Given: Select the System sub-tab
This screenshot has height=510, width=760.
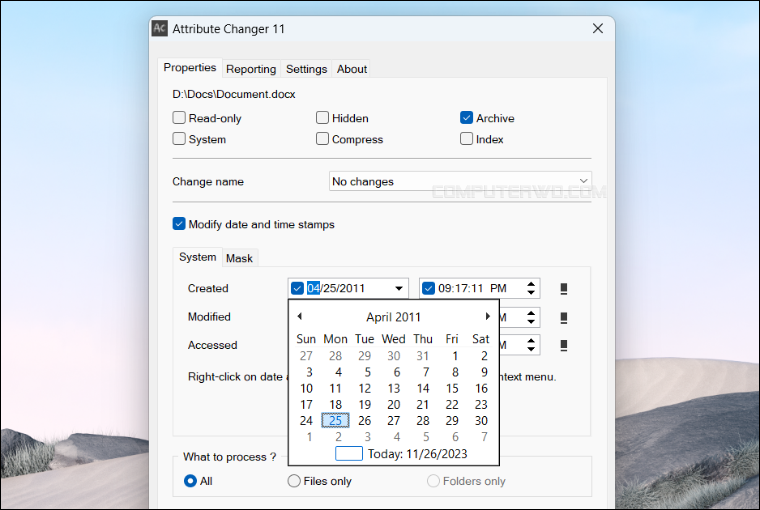Looking at the screenshot, I should point(197,257).
